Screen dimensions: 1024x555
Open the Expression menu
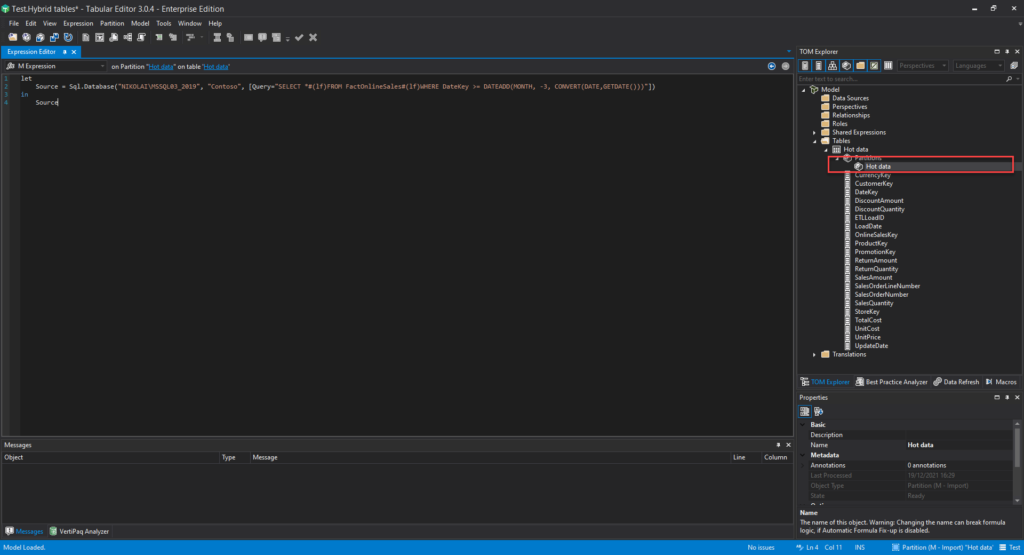pyautogui.click(x=78, y=24)
